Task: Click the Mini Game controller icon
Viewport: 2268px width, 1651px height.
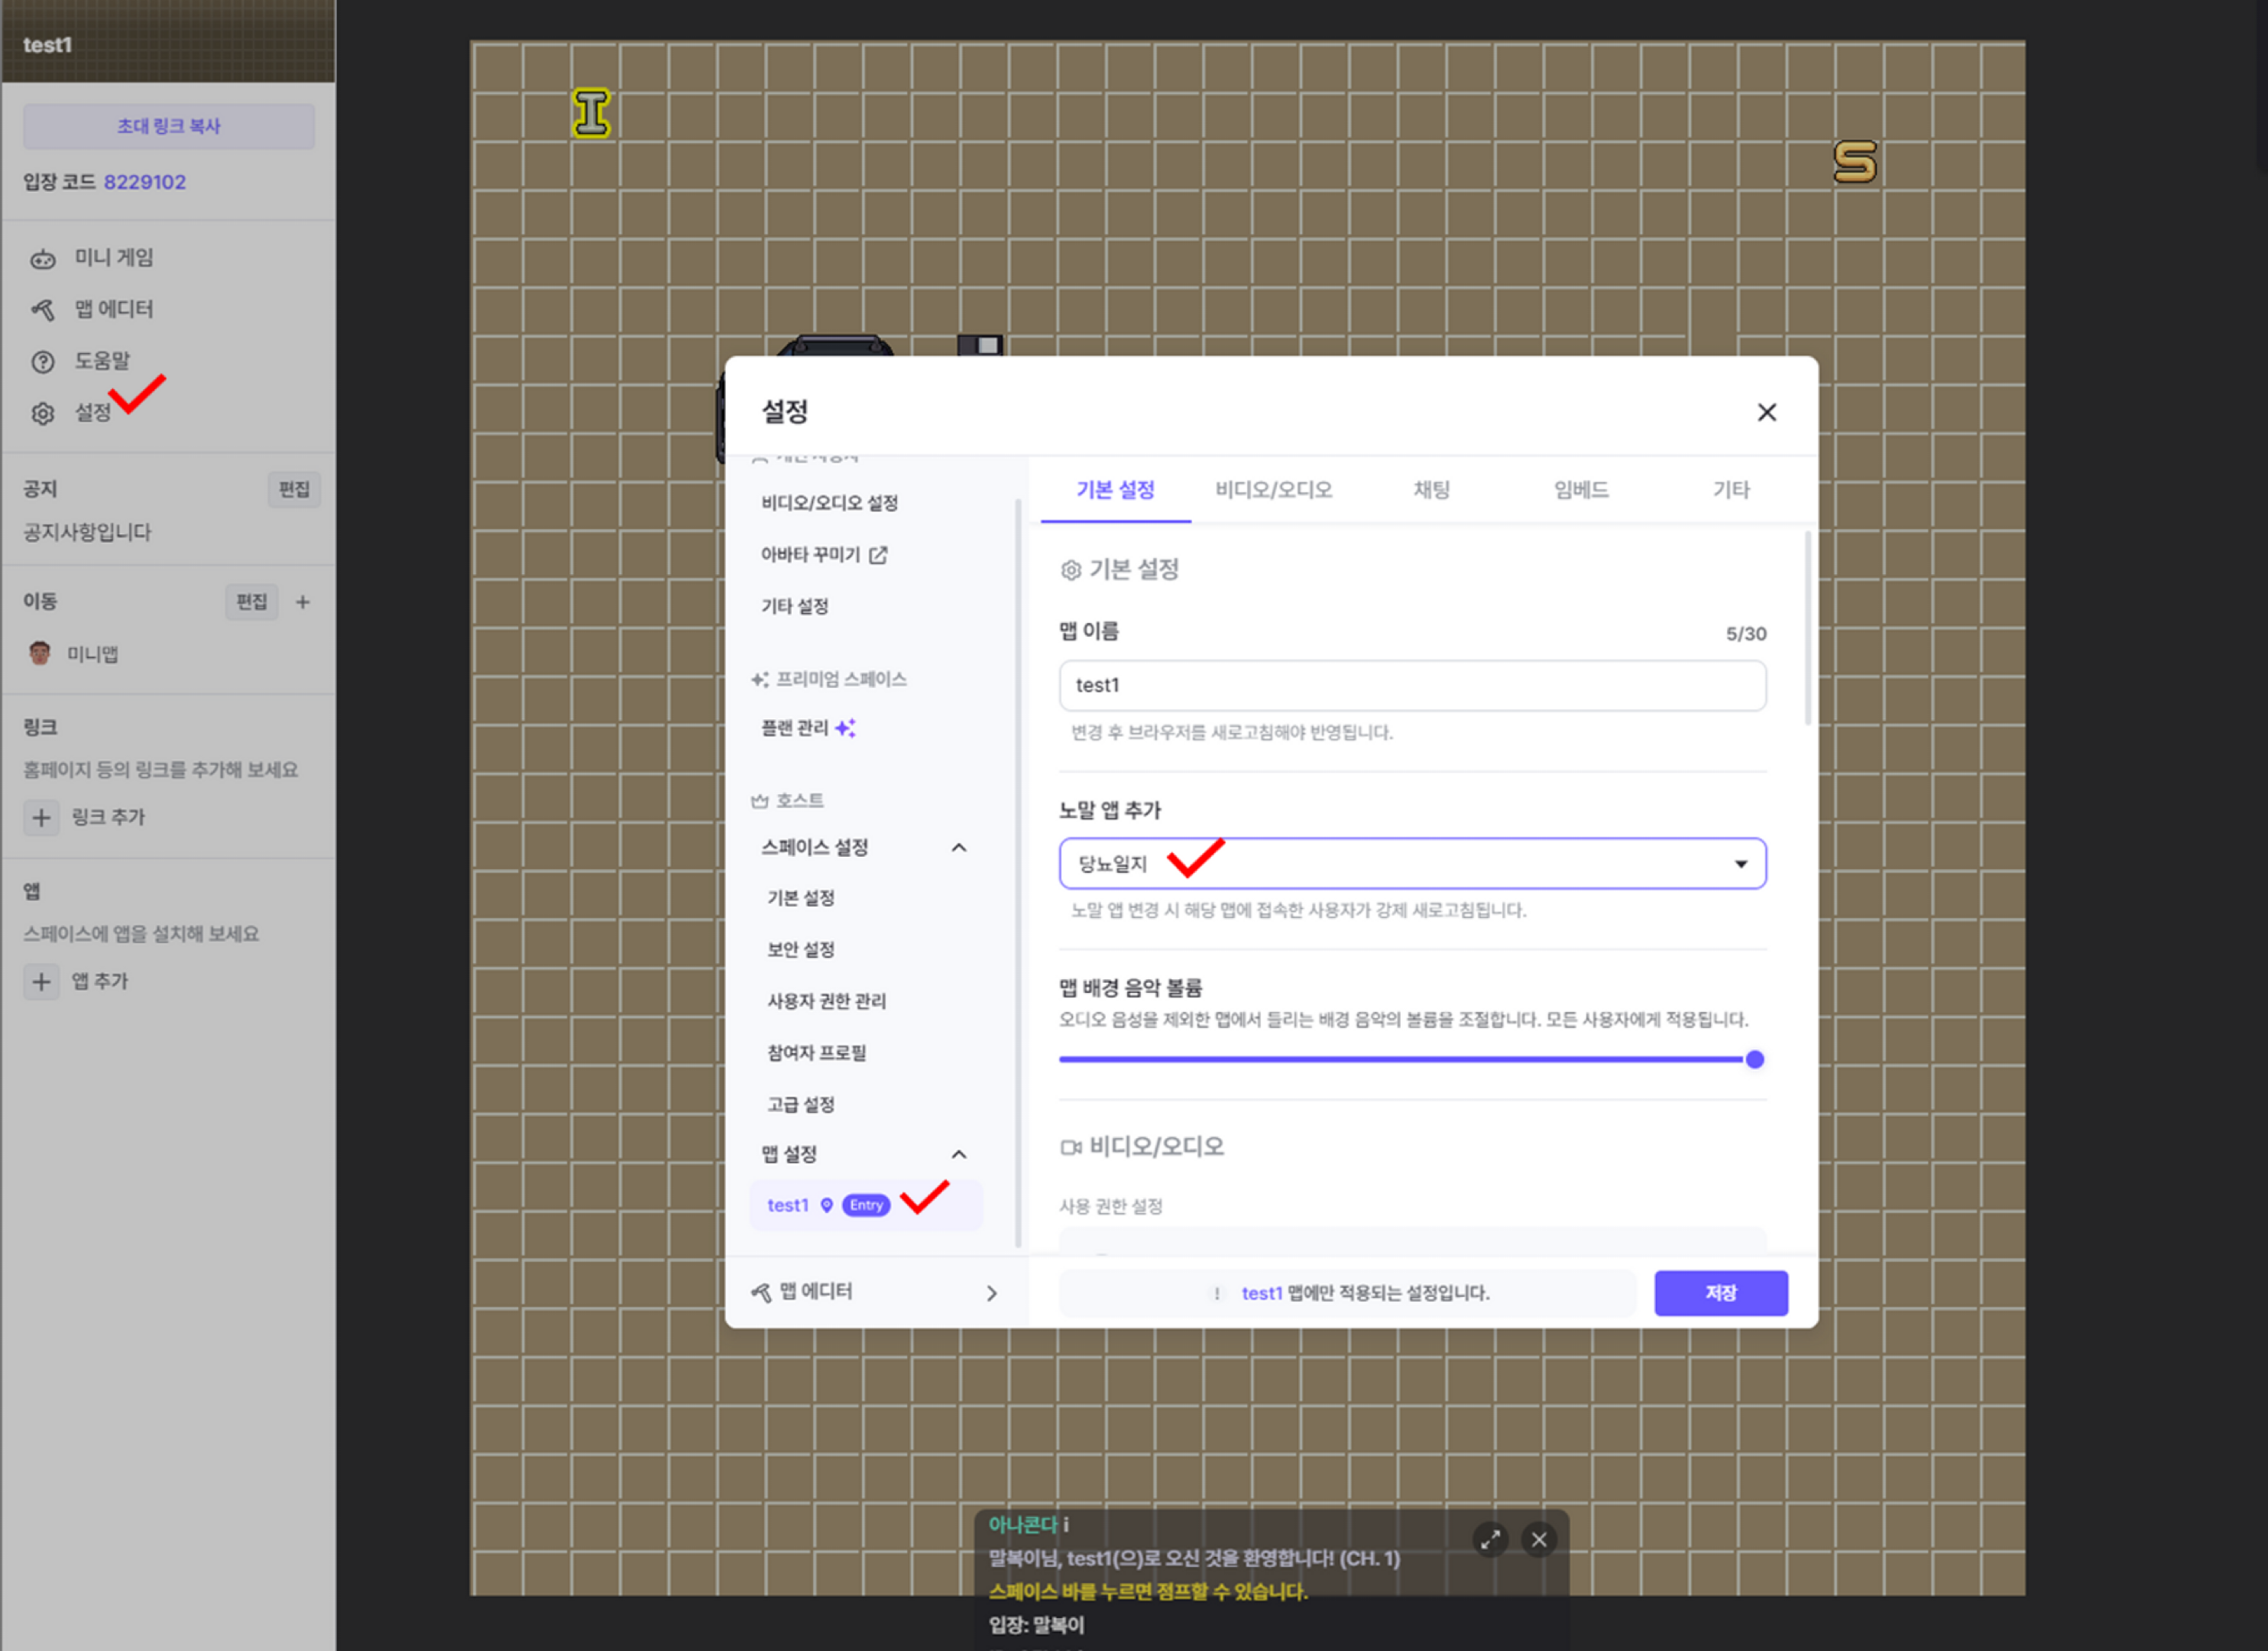Action: pos(42,259)
